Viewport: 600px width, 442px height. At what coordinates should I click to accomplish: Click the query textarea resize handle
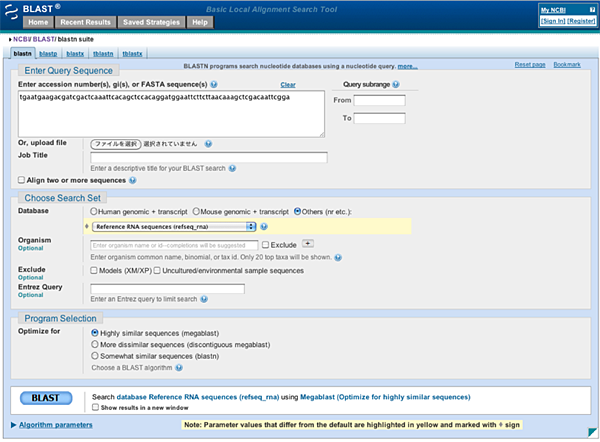[322, 134]
